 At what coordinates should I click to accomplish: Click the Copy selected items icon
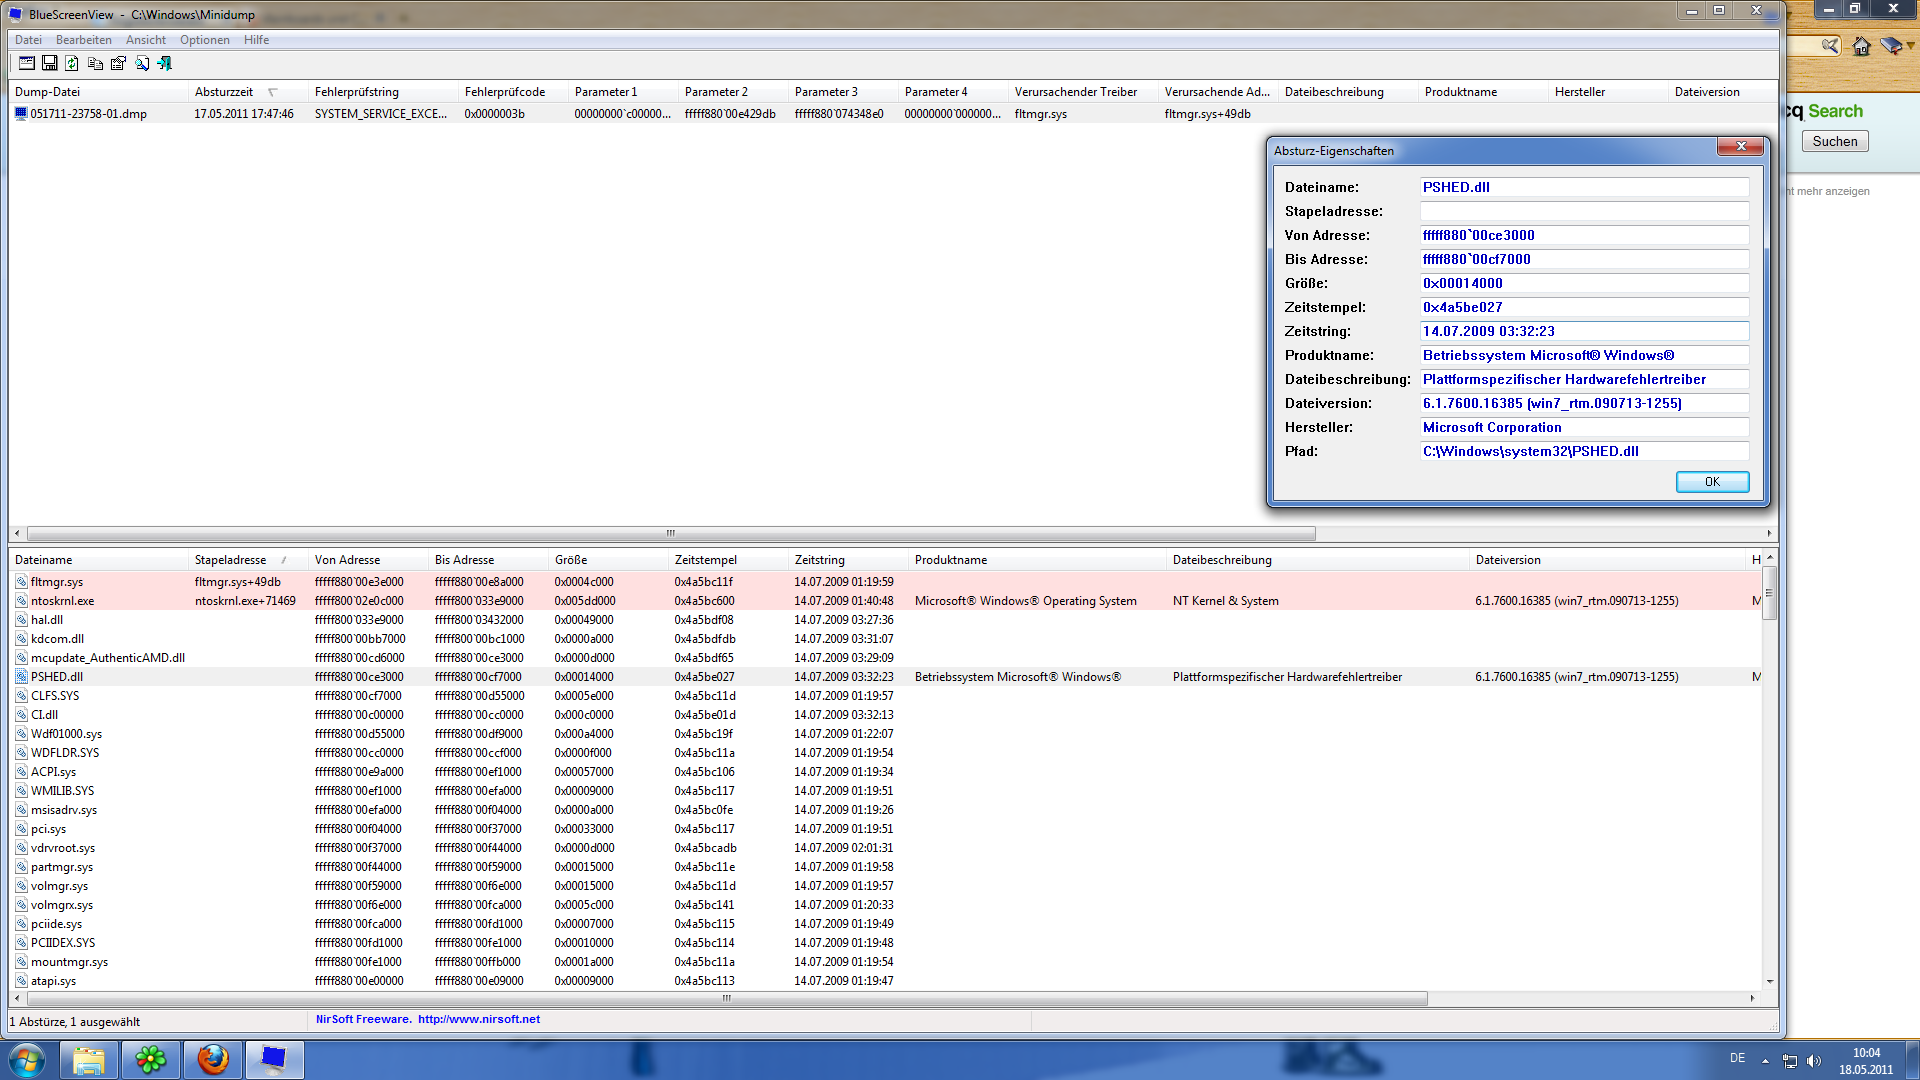pos(95,63)
